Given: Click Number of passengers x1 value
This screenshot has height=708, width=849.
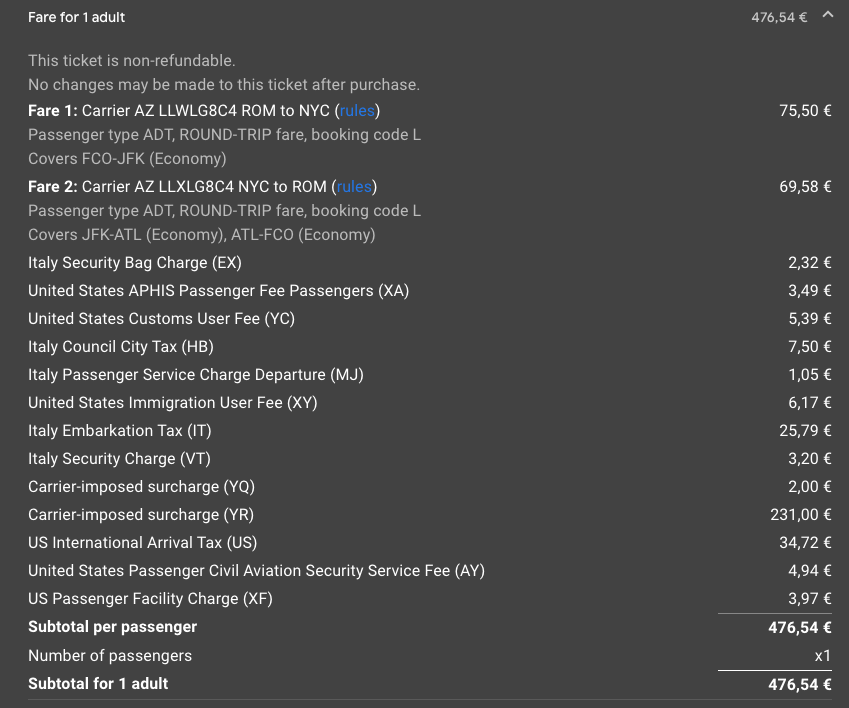Looking at the screenshot, I should [x=822, y=655].
